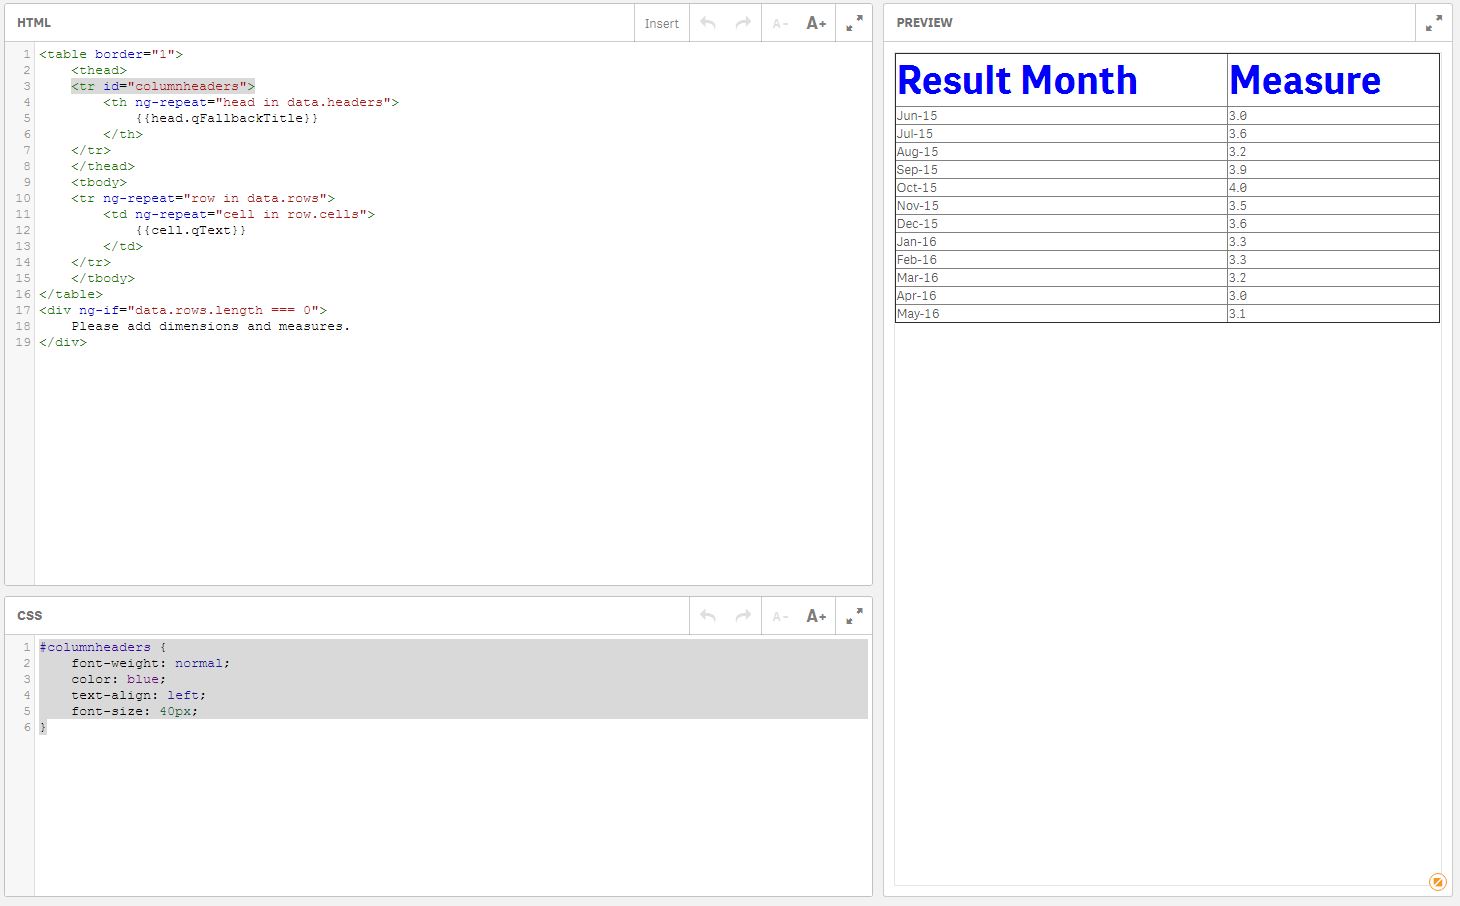Click the Mar-16 cell in preview table

1061,278
